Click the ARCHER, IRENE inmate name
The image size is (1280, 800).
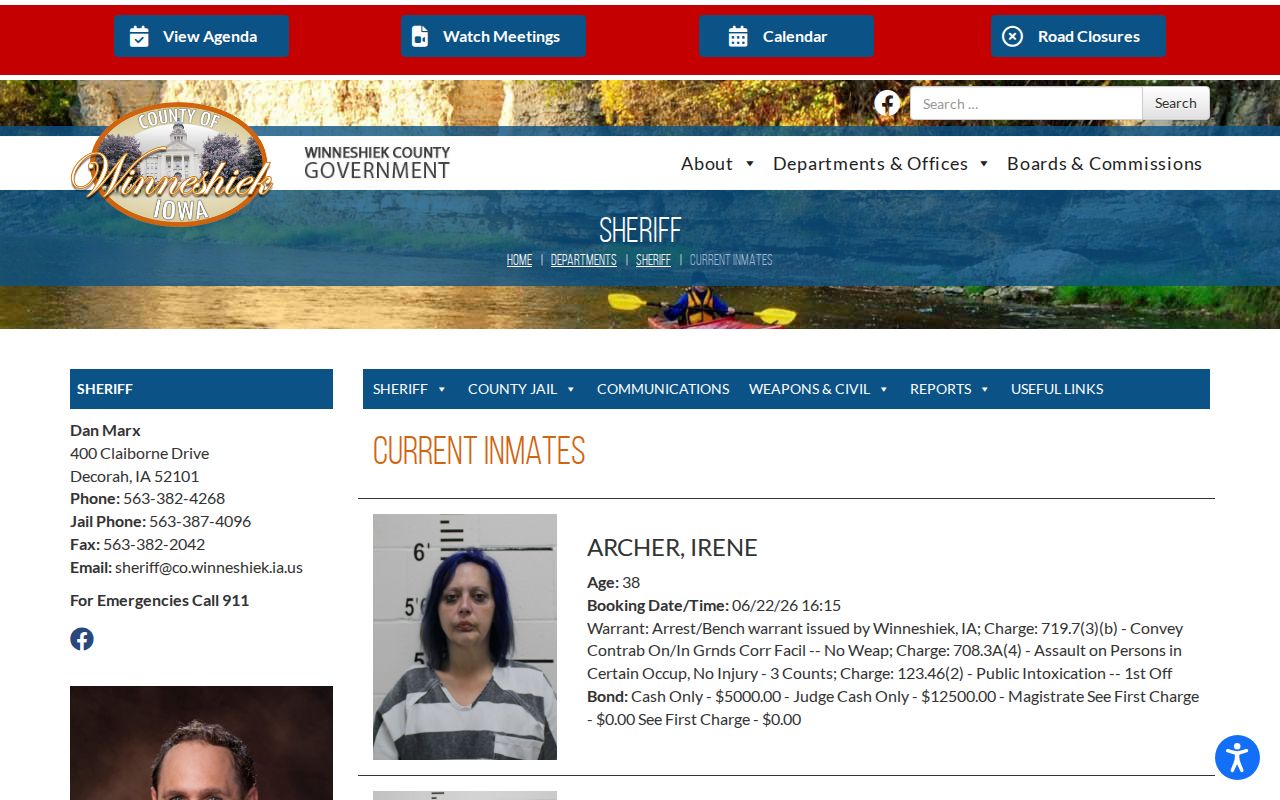click(x=672, y=548)
